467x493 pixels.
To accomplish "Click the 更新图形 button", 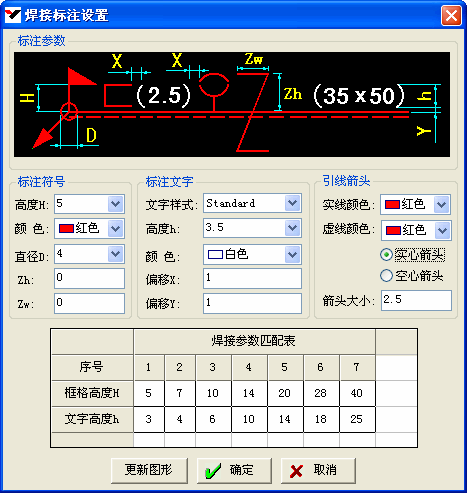I will (x=149, y=470).
